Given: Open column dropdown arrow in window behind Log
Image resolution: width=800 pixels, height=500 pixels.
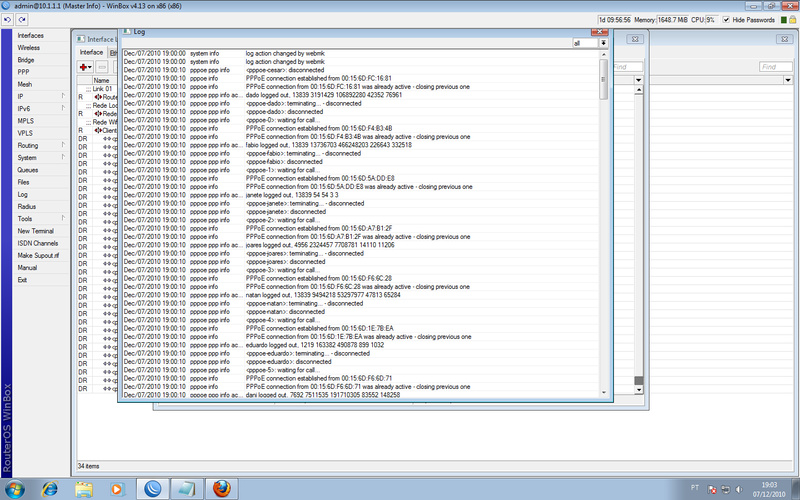Looking at the screenshot, I should click(638, 80).
